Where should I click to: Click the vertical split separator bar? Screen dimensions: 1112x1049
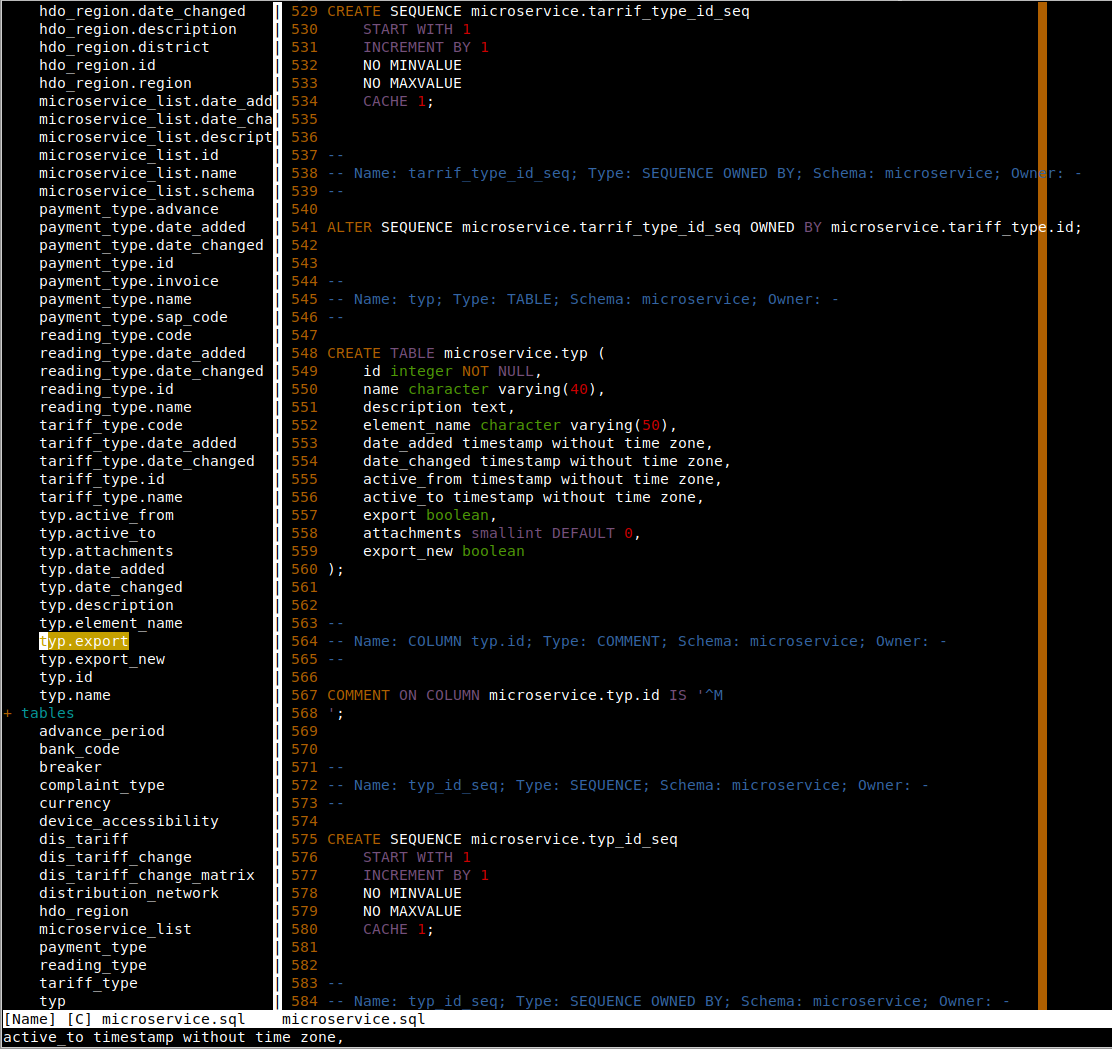click(x=276, y=500)
